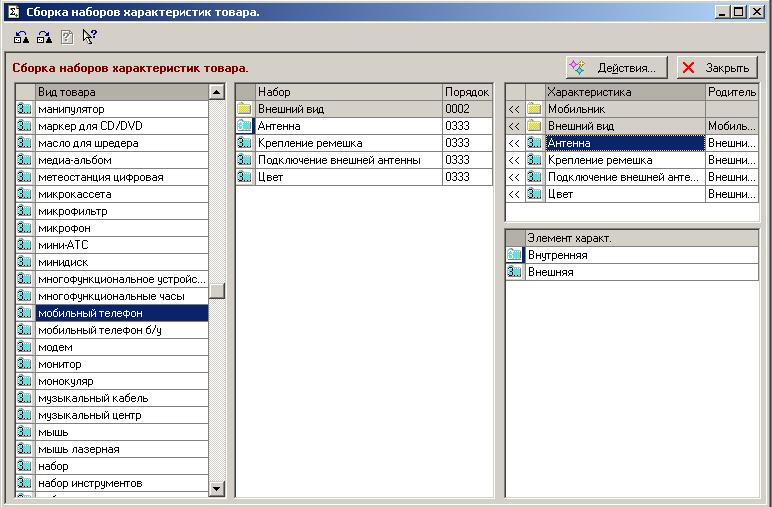Select монитор in the product type list
Viewport: 772px width, 507px height.
pyautogui.click(x=60, y=364)
